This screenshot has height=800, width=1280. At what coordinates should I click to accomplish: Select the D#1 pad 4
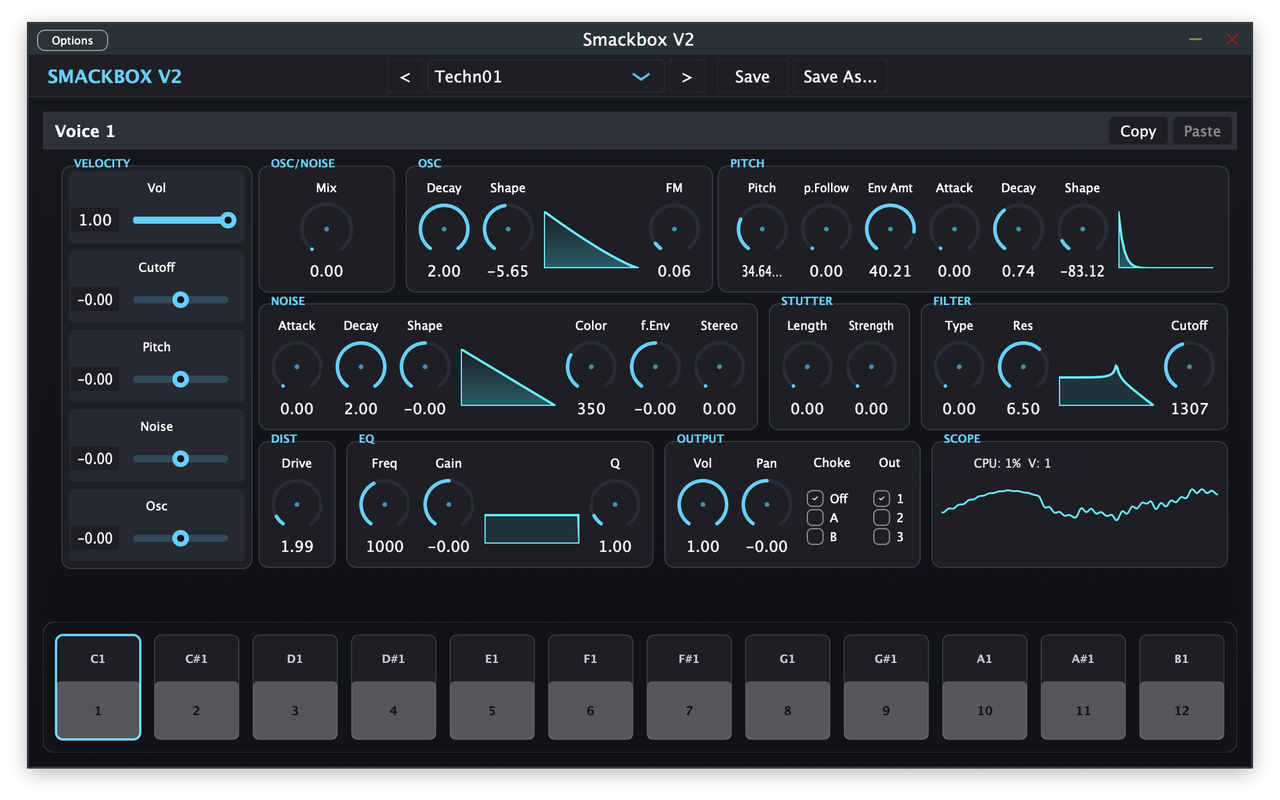click(x=393, y=687)
